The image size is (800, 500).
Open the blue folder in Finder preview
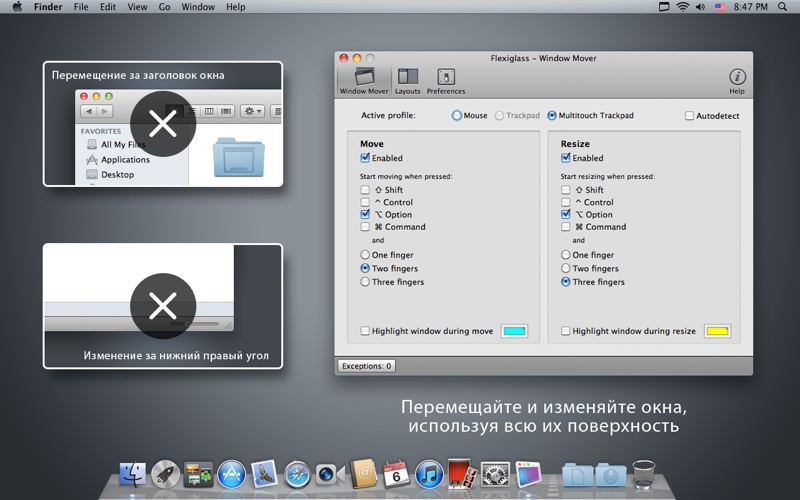click(x=238, y=157)
